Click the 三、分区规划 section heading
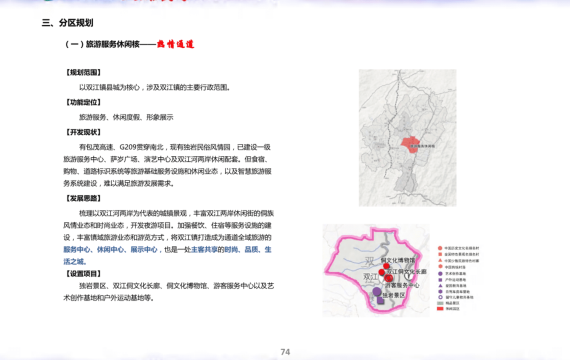The width and height of the screenshot is (570, 360). (x=68, y=23)
